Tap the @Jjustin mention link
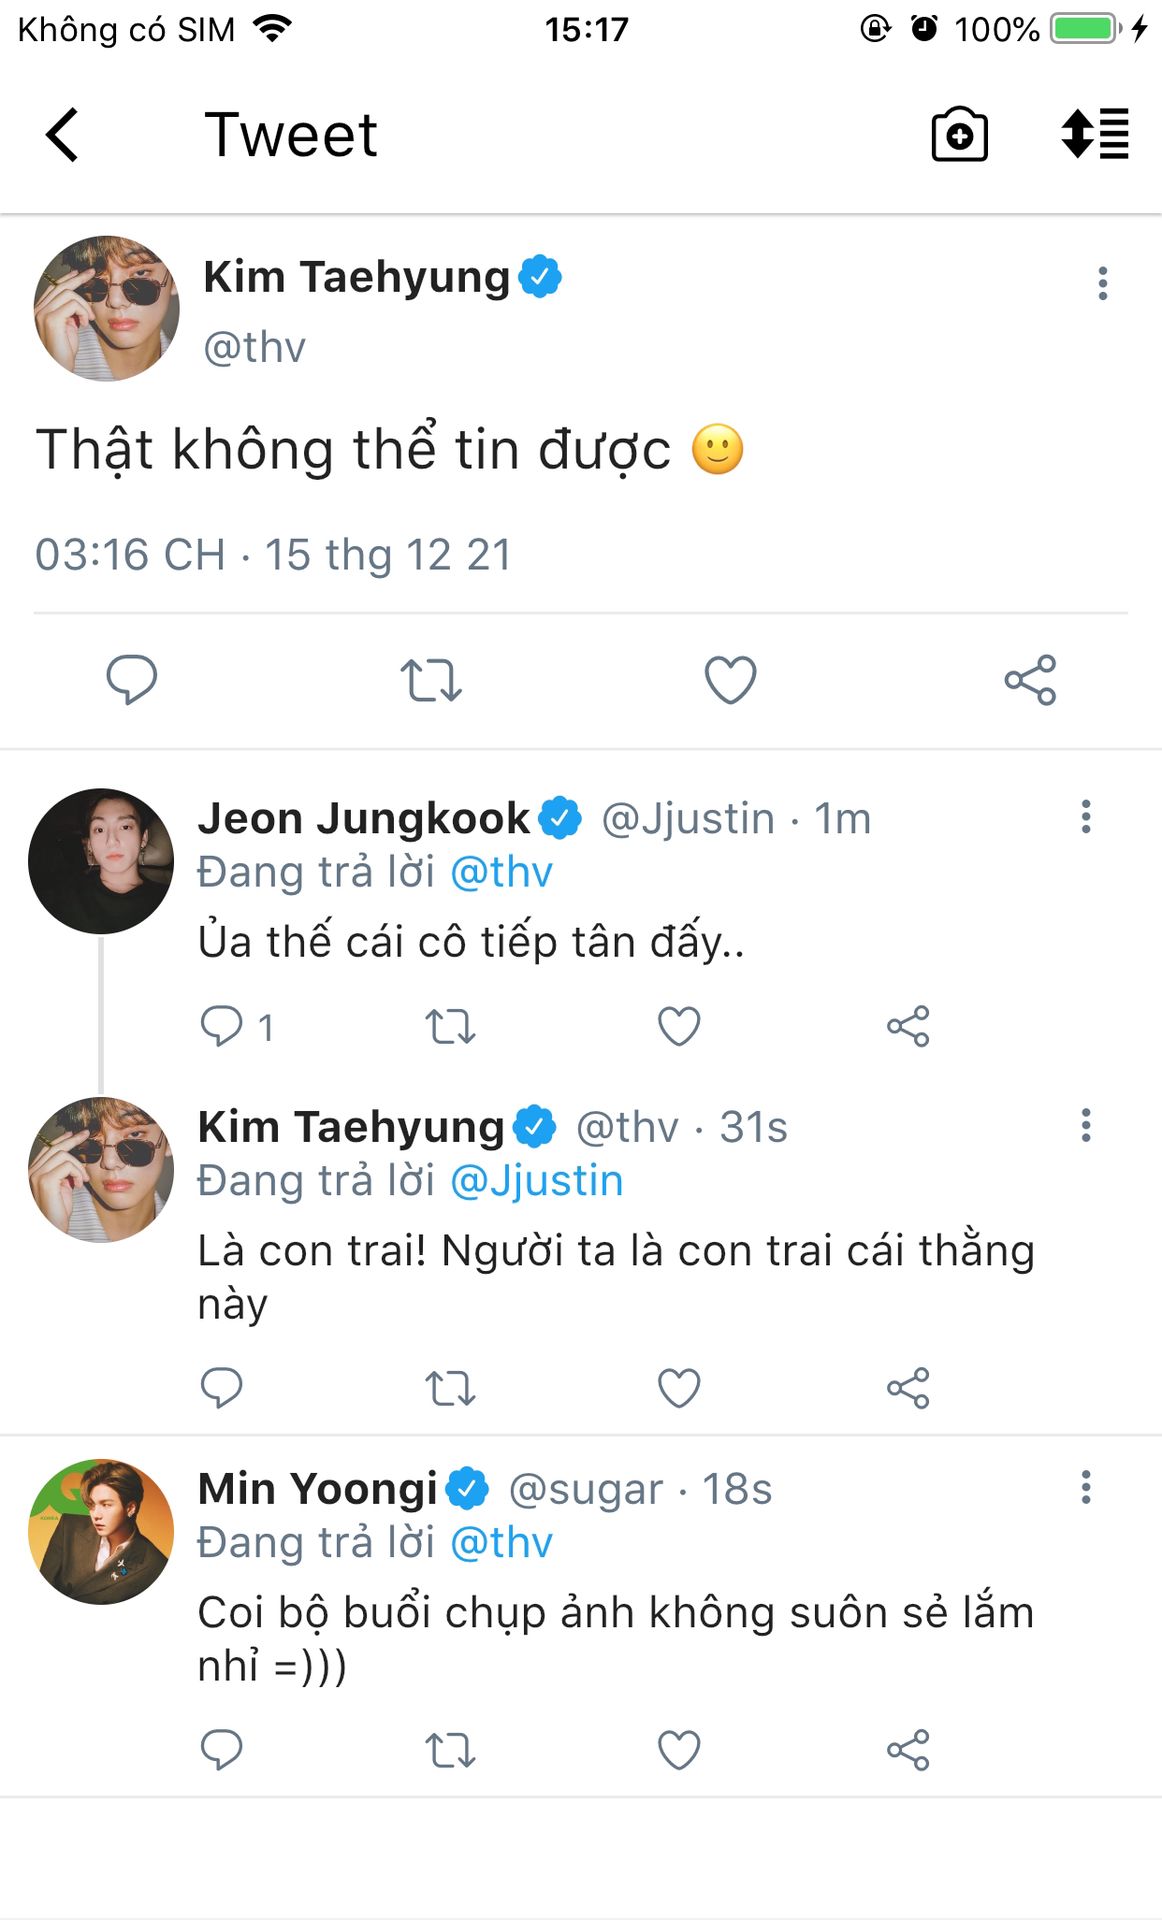The width and height of the screenshot is (1162, 1920). coord(537,1181)
